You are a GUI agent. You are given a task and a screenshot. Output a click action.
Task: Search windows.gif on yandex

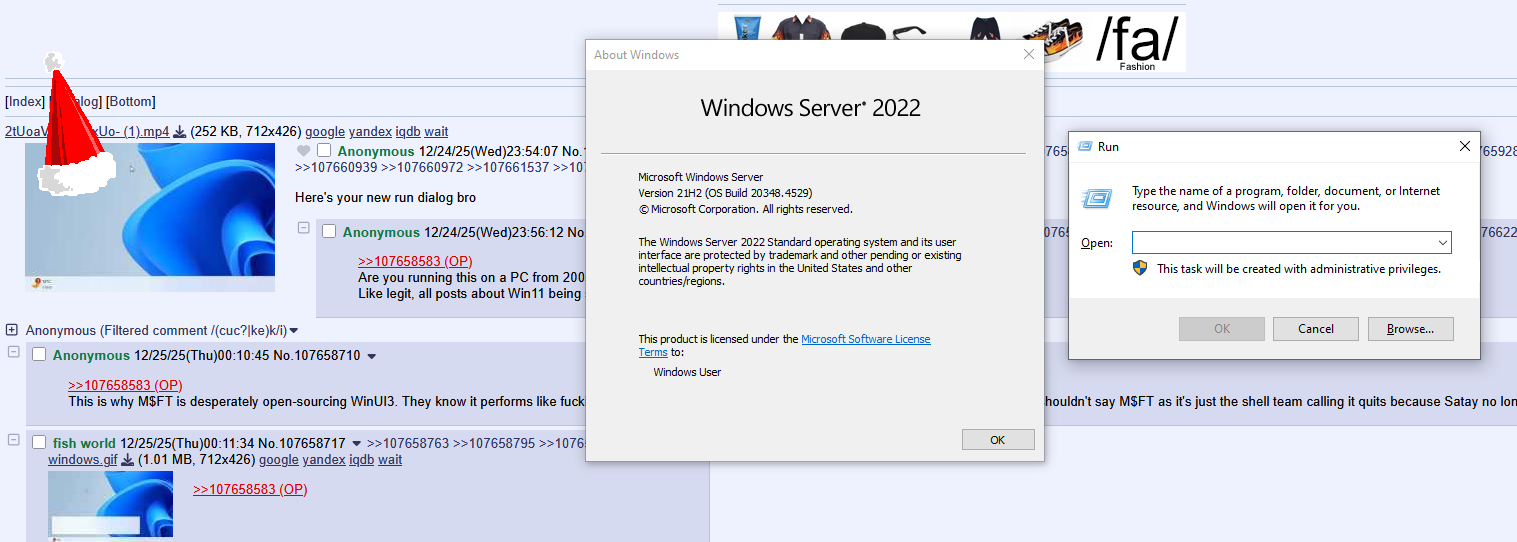click(x=324, y=460)
